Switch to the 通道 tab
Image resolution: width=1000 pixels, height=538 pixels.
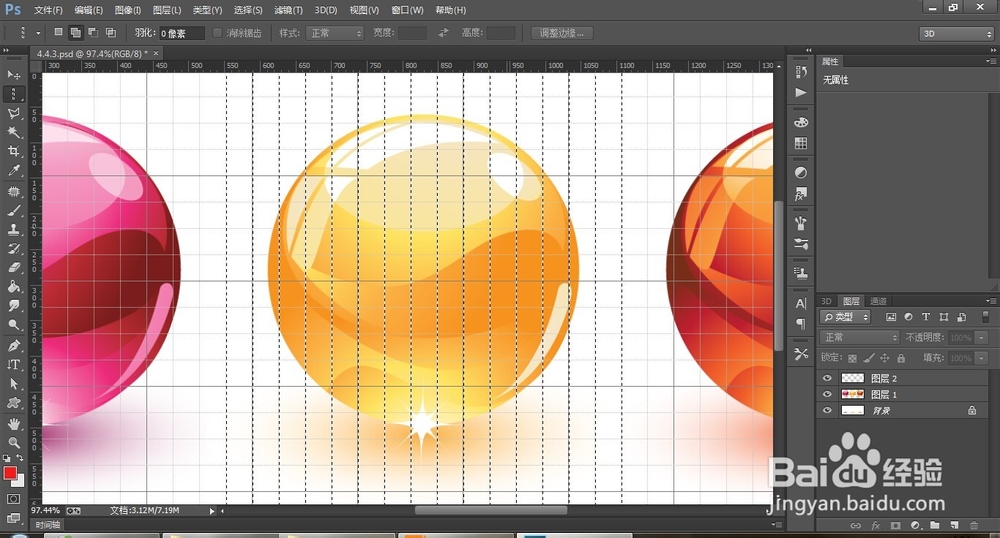click(x=878, y=302)
